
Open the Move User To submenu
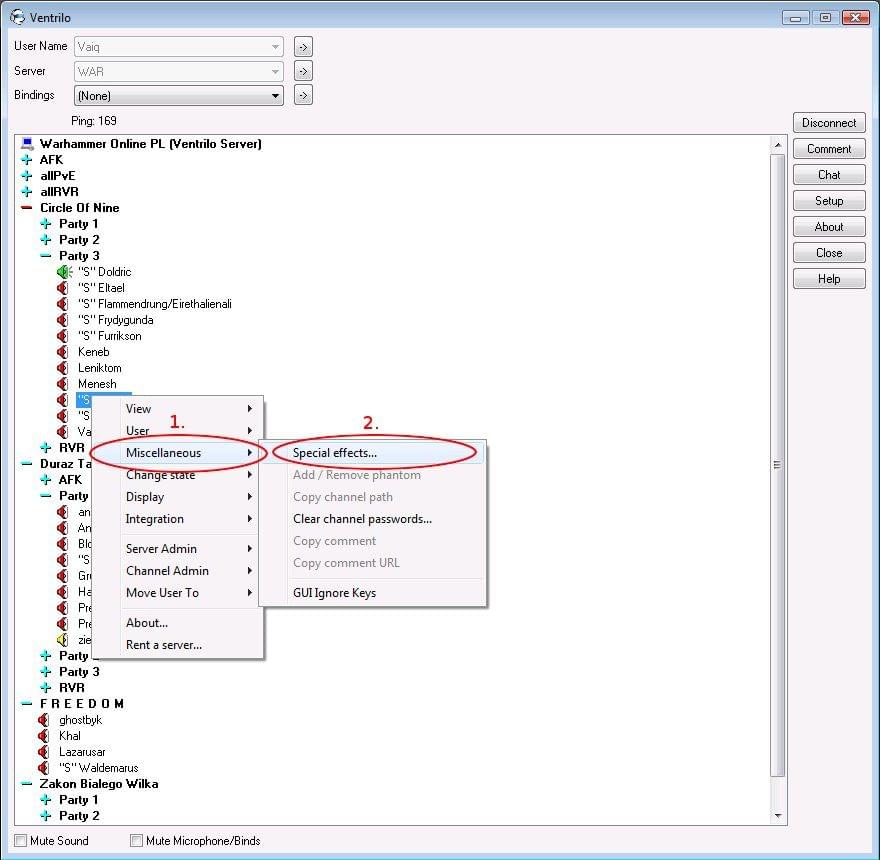point(177,593)
